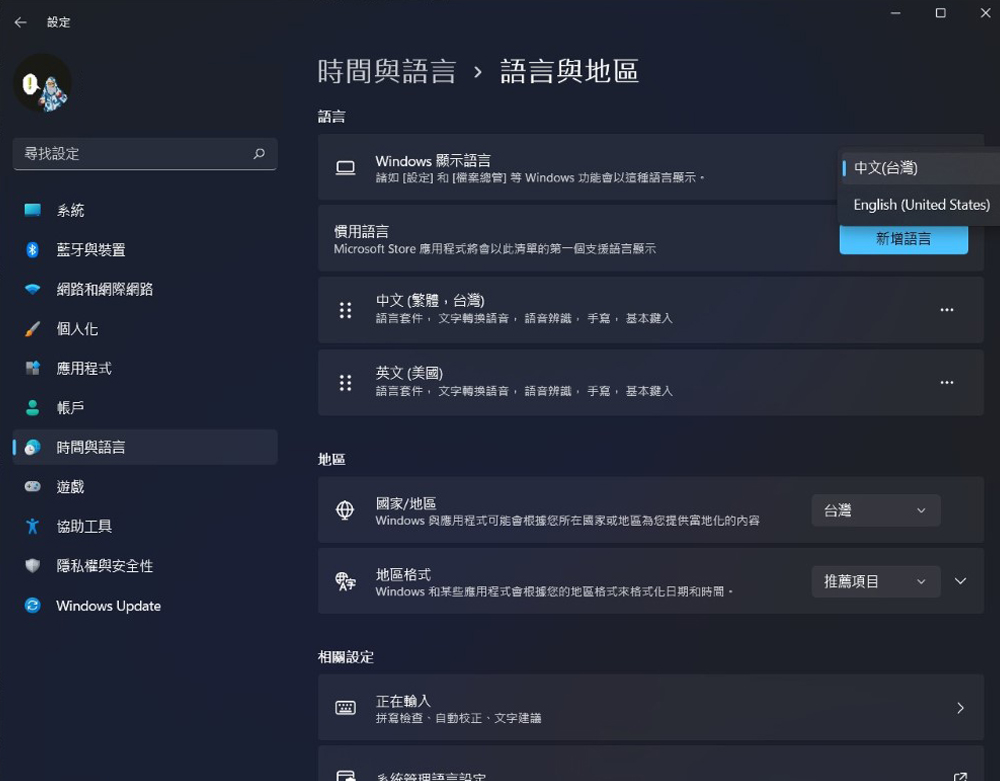The width and height of the screenshot is (1000, 781).
Task: Click the 協助工具 accessibility icon
Action: [33, 527]
